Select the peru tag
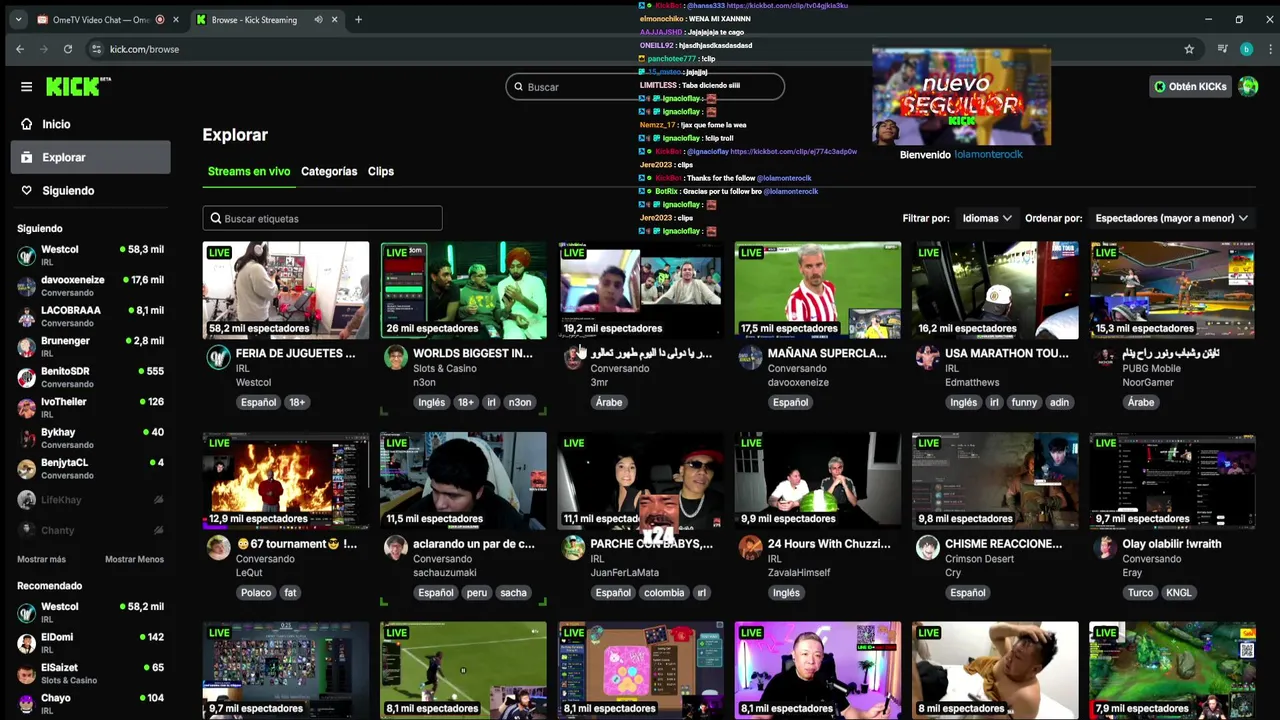Viewport: 1280px width, 720px height. (x=477, y=592)
